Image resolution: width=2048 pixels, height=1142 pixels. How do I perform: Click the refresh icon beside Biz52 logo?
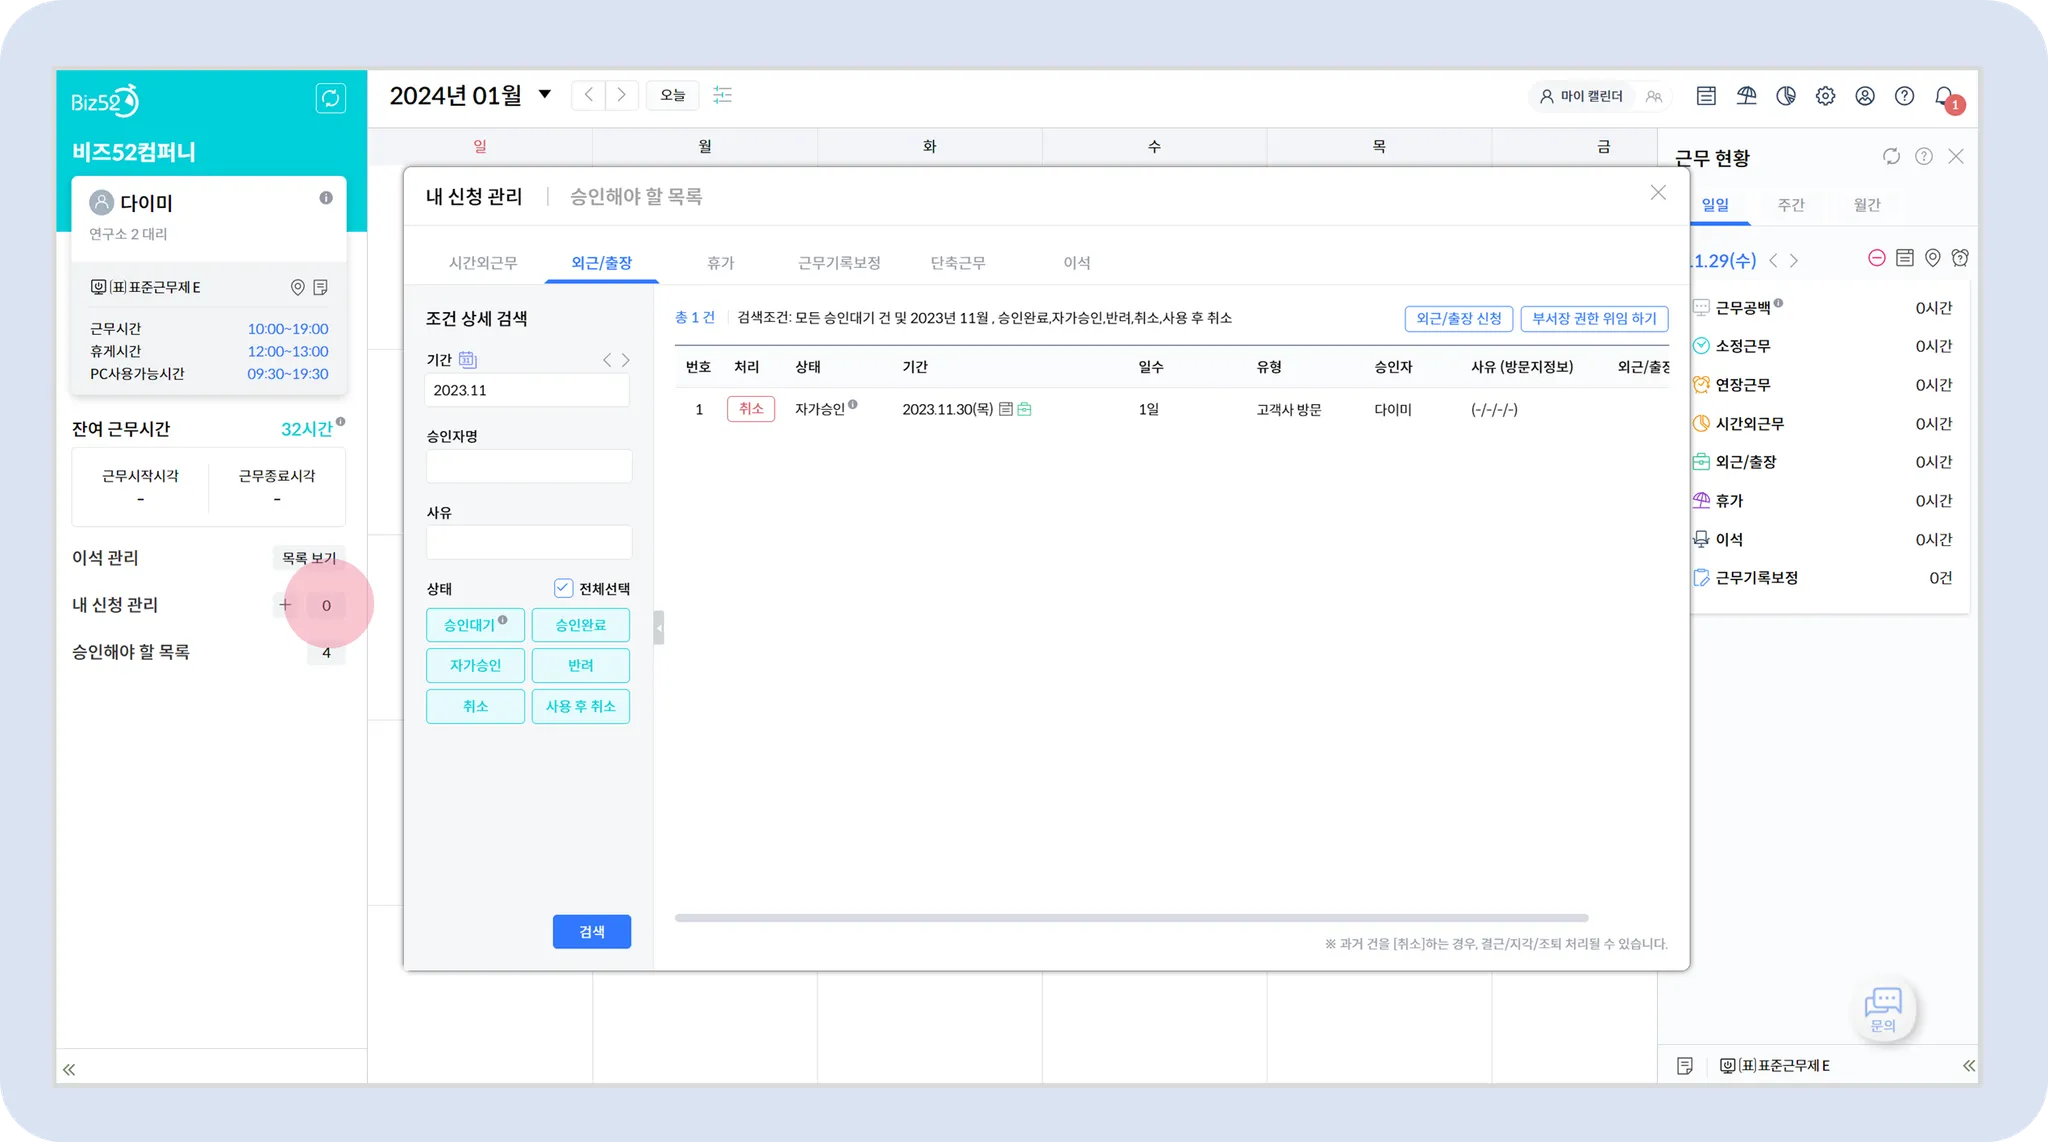coord(330,98)
